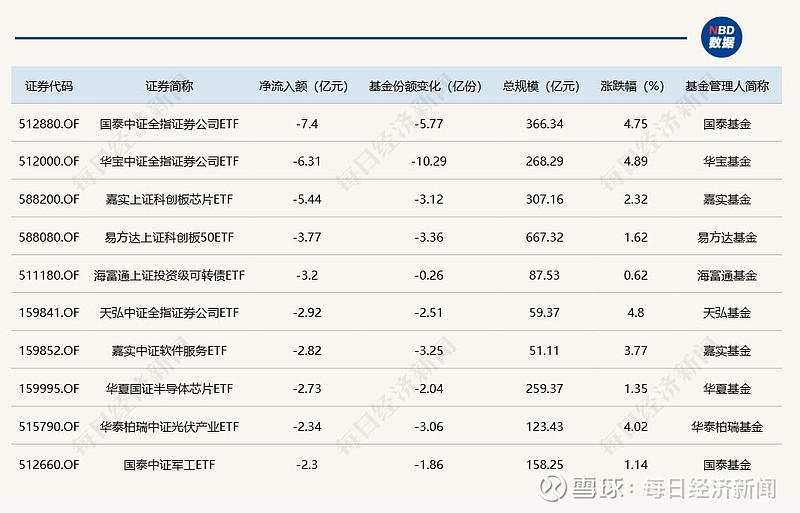Click the 基金管理人简称 column header
The height and width of the screenshot is (513, 800).
coord(727,86)
